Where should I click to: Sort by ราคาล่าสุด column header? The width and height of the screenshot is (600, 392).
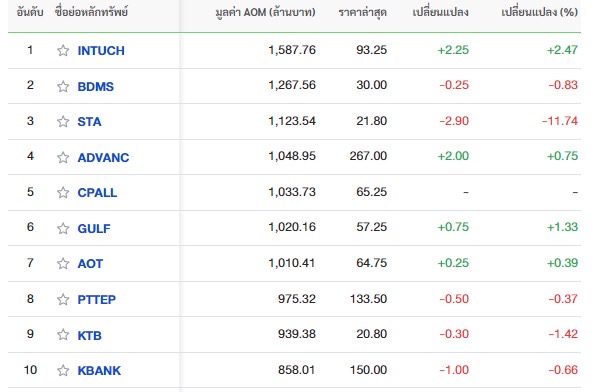[362, 12]
